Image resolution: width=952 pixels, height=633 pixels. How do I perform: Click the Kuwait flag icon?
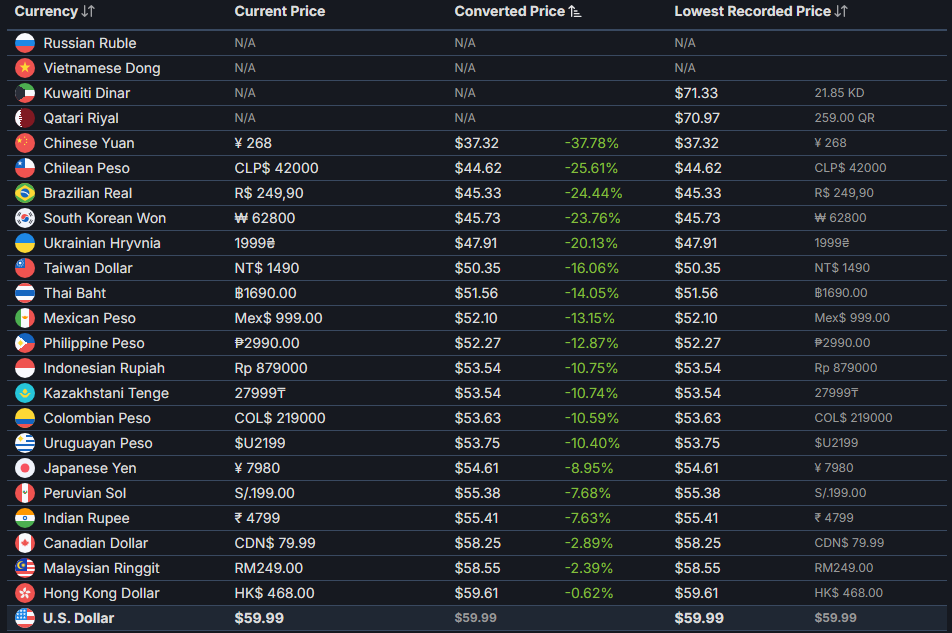click(x=25, y=93)
